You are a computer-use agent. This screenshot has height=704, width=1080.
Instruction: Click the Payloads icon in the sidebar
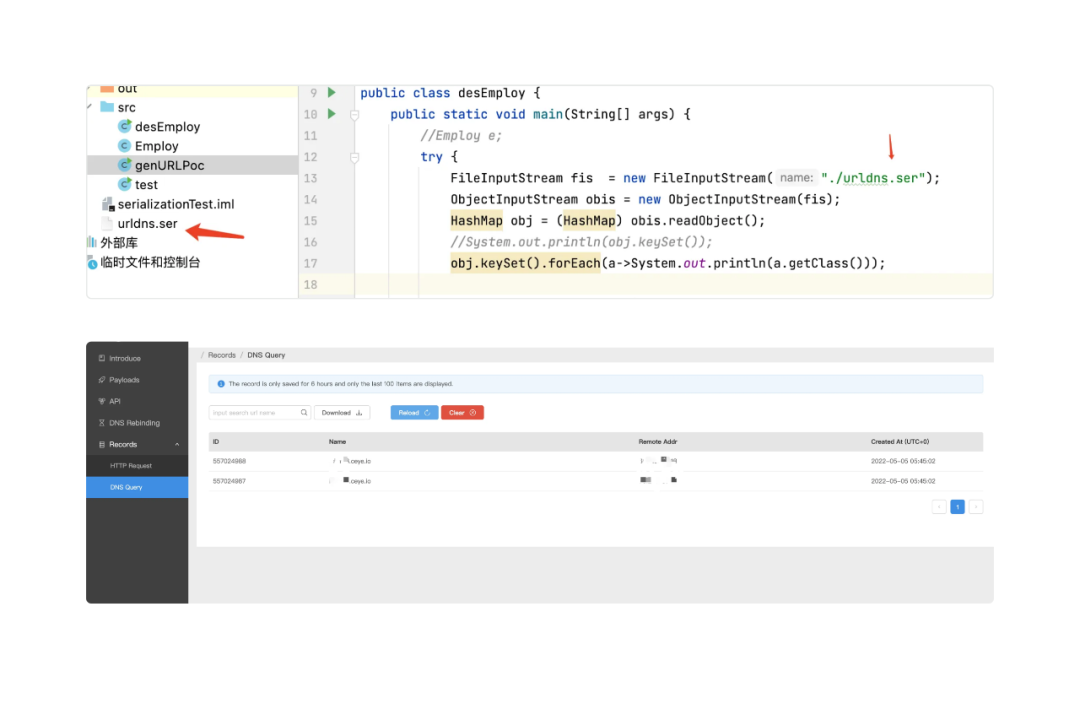click(x=102, y=380)
